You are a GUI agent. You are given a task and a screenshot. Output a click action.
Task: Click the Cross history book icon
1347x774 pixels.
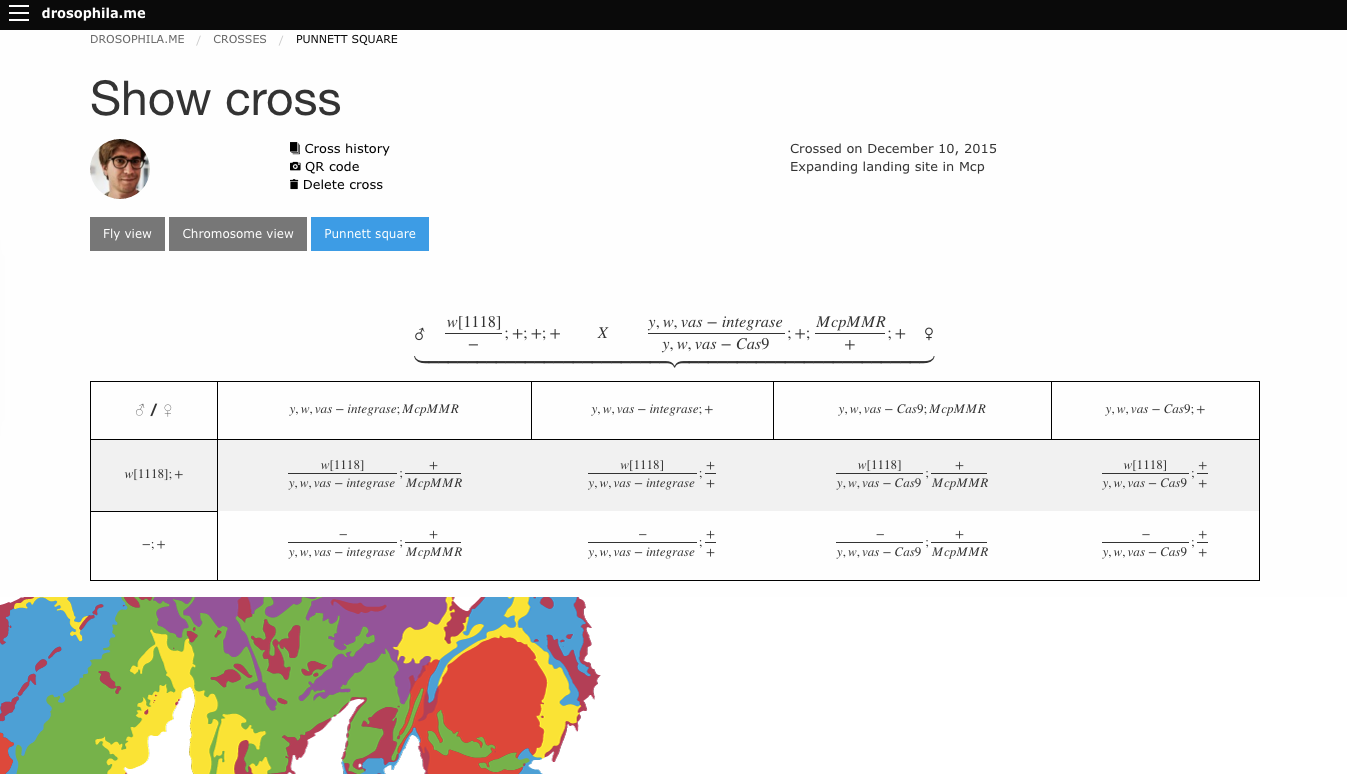[295, 148]
